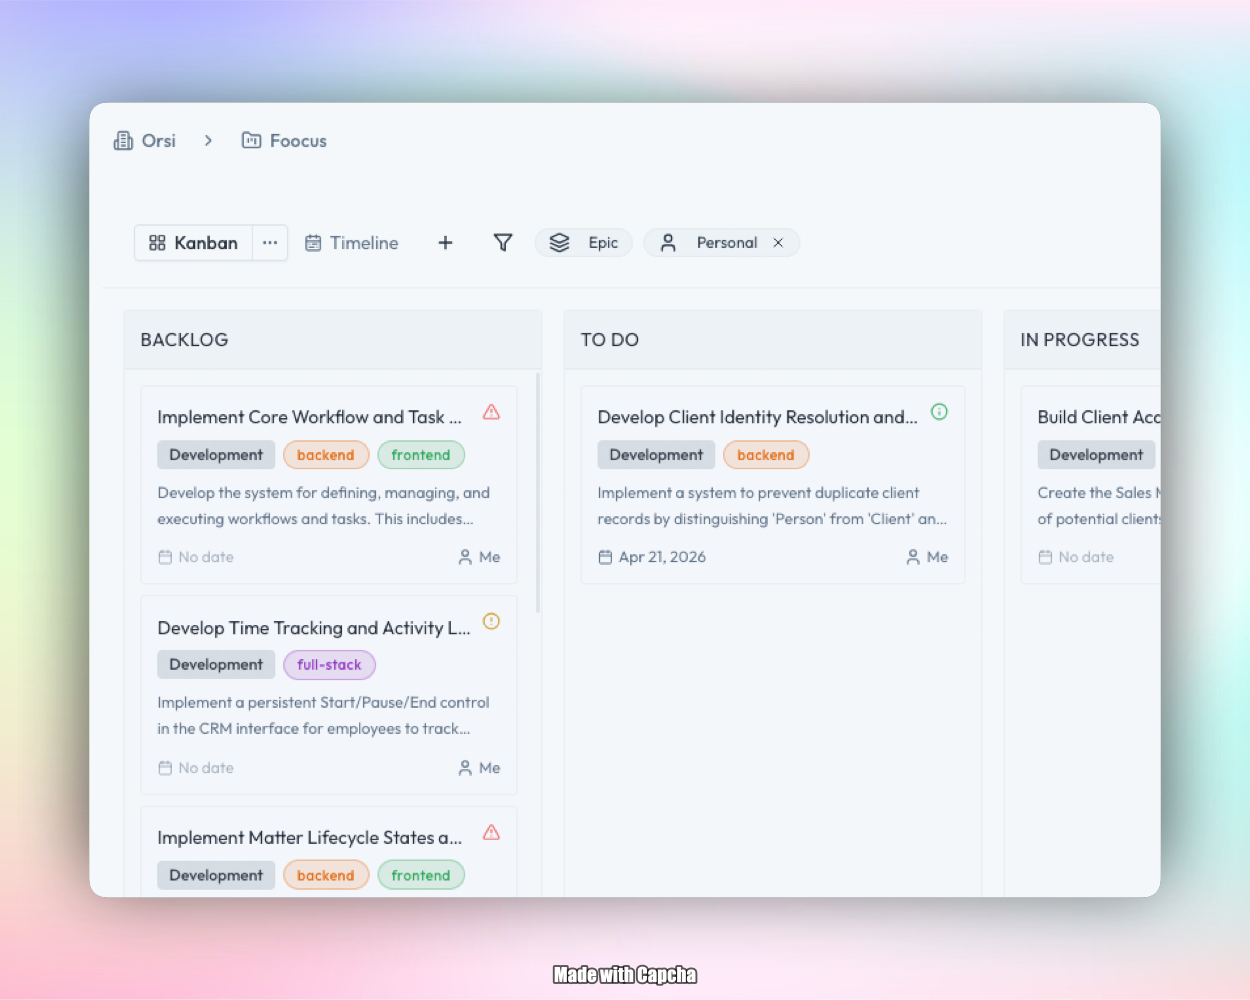1250x1000 pixels.
Task: Click the Epic layers icon
Action: [558, 242]
